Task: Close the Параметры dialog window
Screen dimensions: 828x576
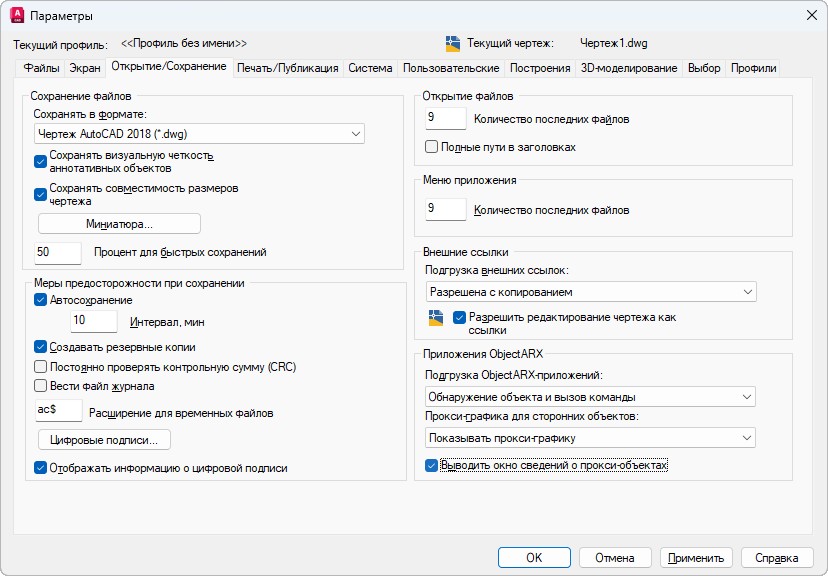Action: 810,15
